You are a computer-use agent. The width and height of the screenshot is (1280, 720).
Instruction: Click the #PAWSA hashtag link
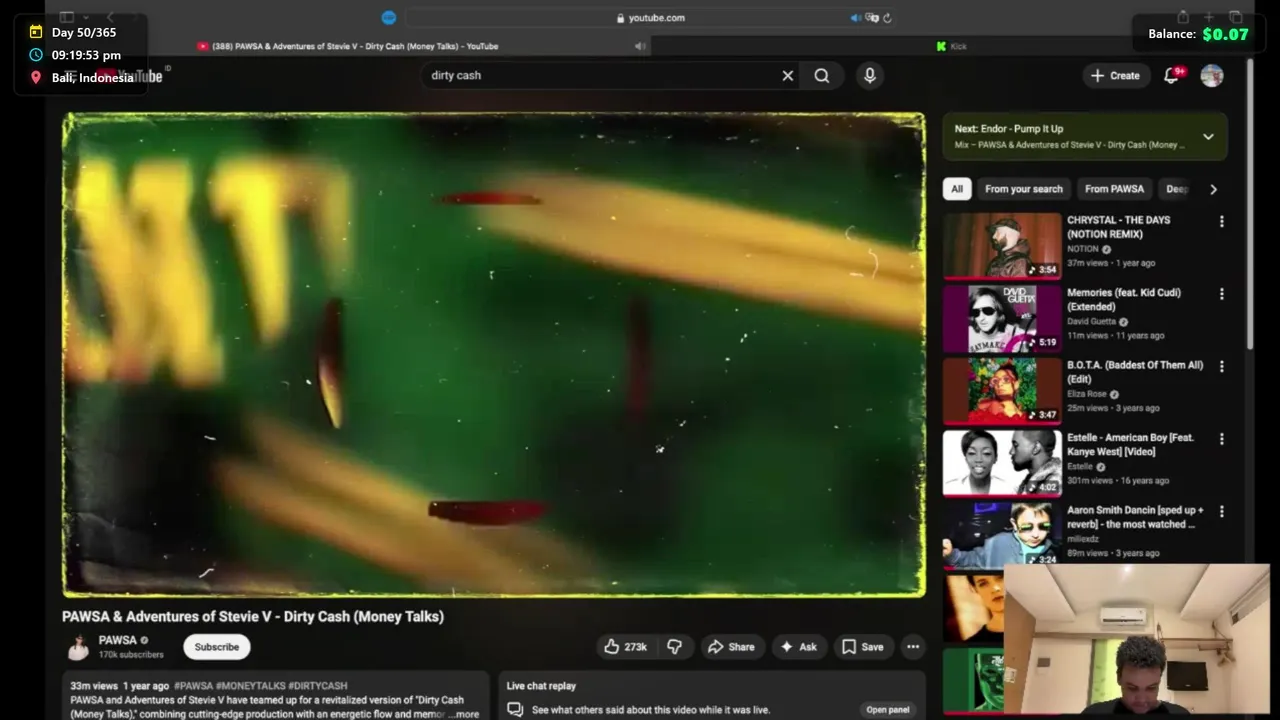[x=193, y=686]
